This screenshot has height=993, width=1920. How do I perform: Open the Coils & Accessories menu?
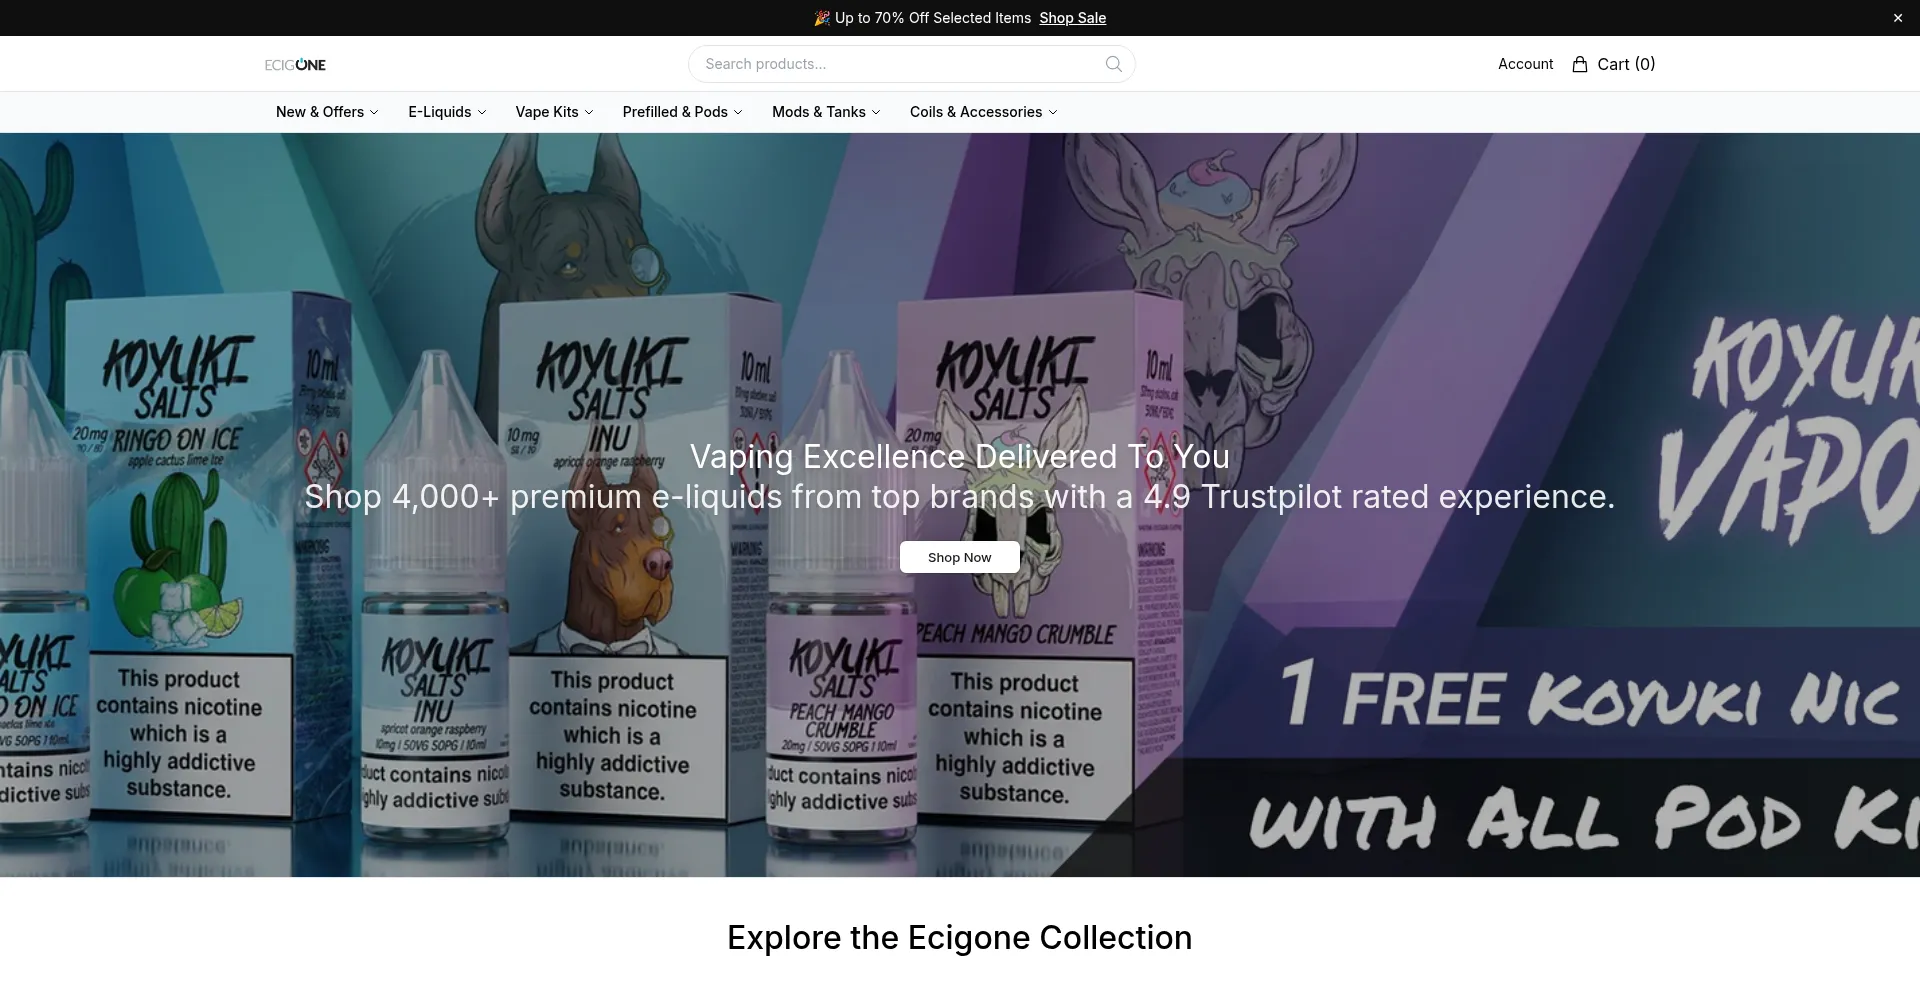983,112
